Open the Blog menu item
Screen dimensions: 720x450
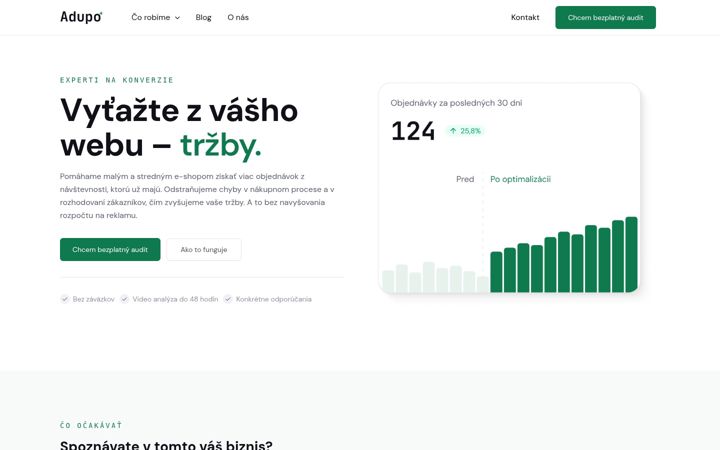click(203, 17)
